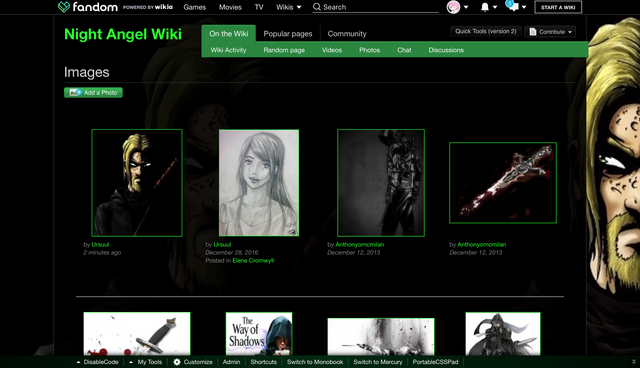Click Customize in bottom toolbar
This screenshot has height=368, width=640.
coord(198,362)
